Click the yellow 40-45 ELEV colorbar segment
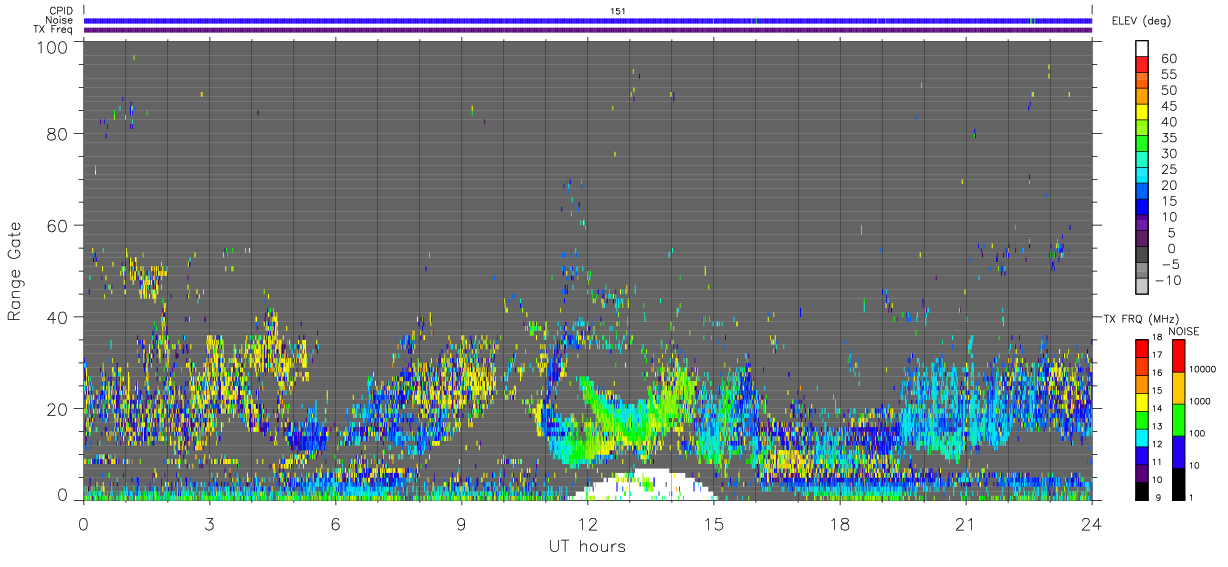This screenshot has height=567, width=1228. click(x=1142, y=113)
